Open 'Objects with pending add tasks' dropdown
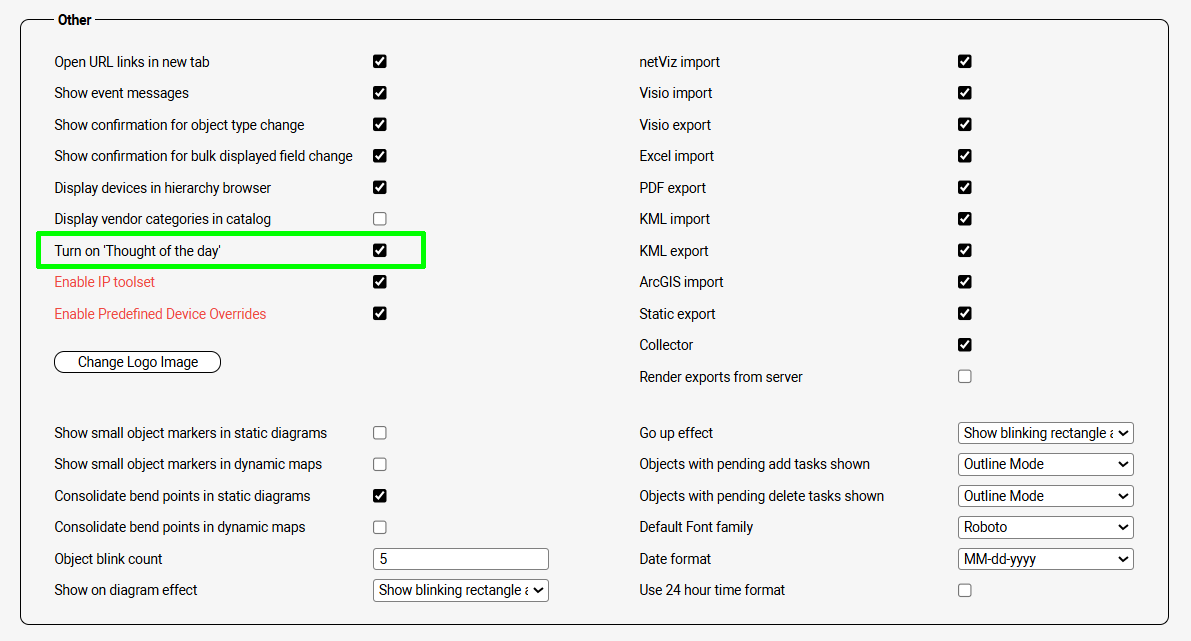The height and width of the screenshot is (641, 1191). pos(1045,464)
